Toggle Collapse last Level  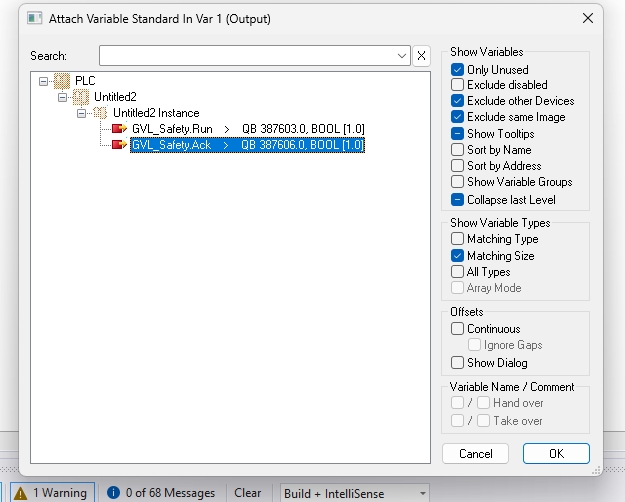pyautogui.click(x=457, y=199)
